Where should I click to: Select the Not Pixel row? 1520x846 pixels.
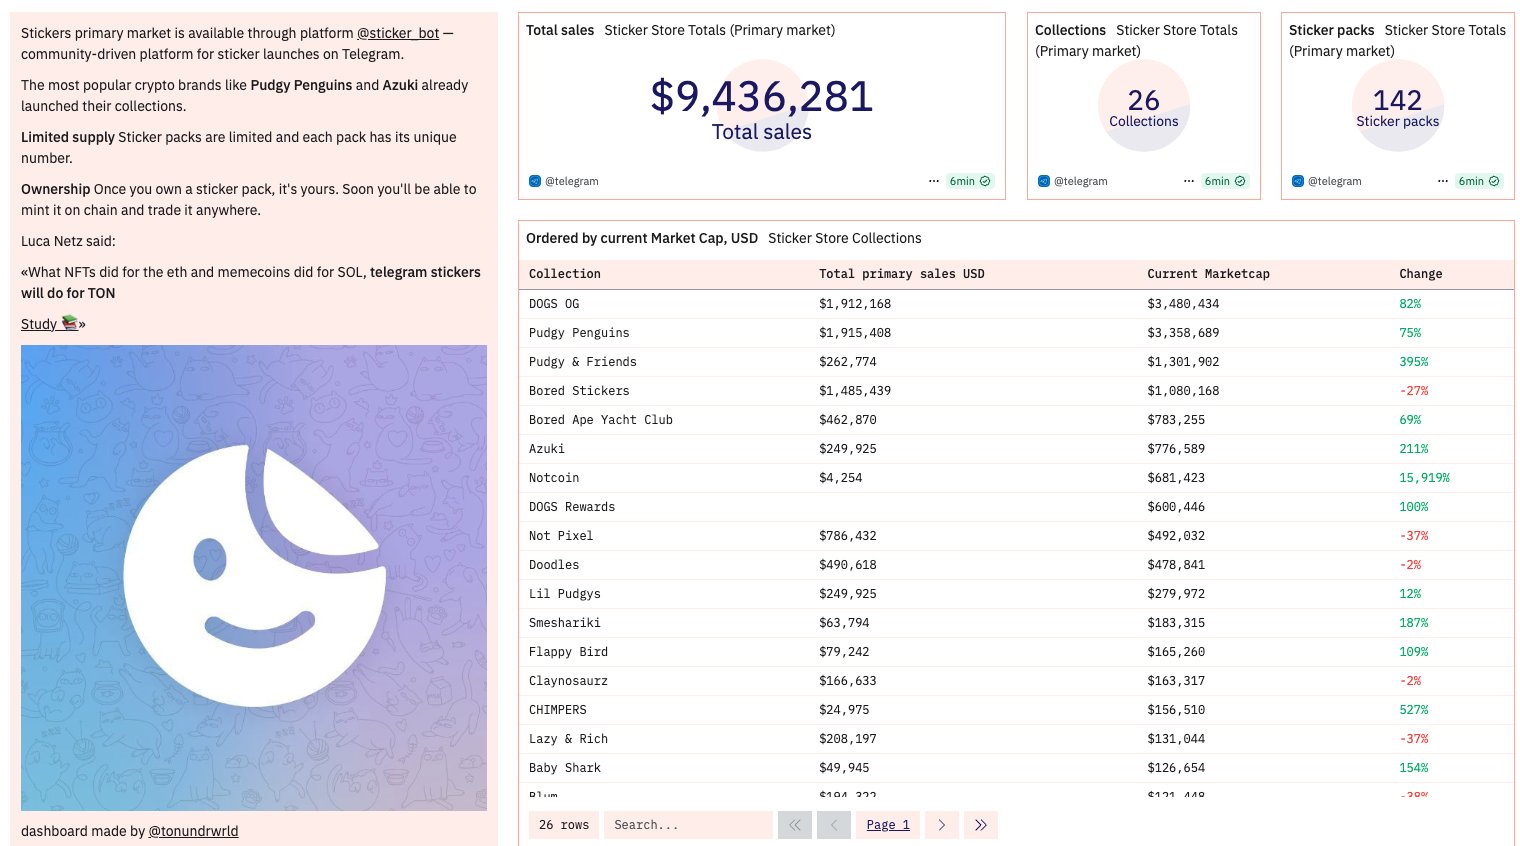pyautogui.click(x=1015, y=536)
